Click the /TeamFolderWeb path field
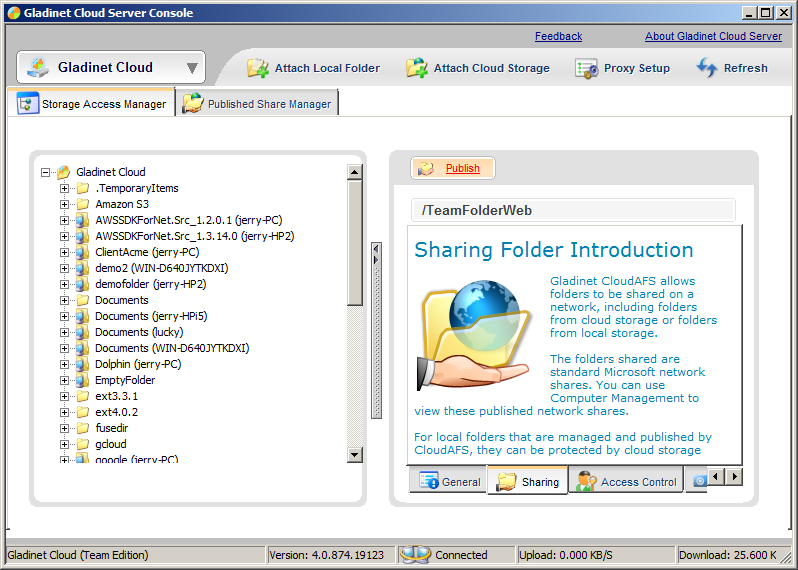Image resolution: width=798 pixels, height=570 pixels. [x=573, y=210]
